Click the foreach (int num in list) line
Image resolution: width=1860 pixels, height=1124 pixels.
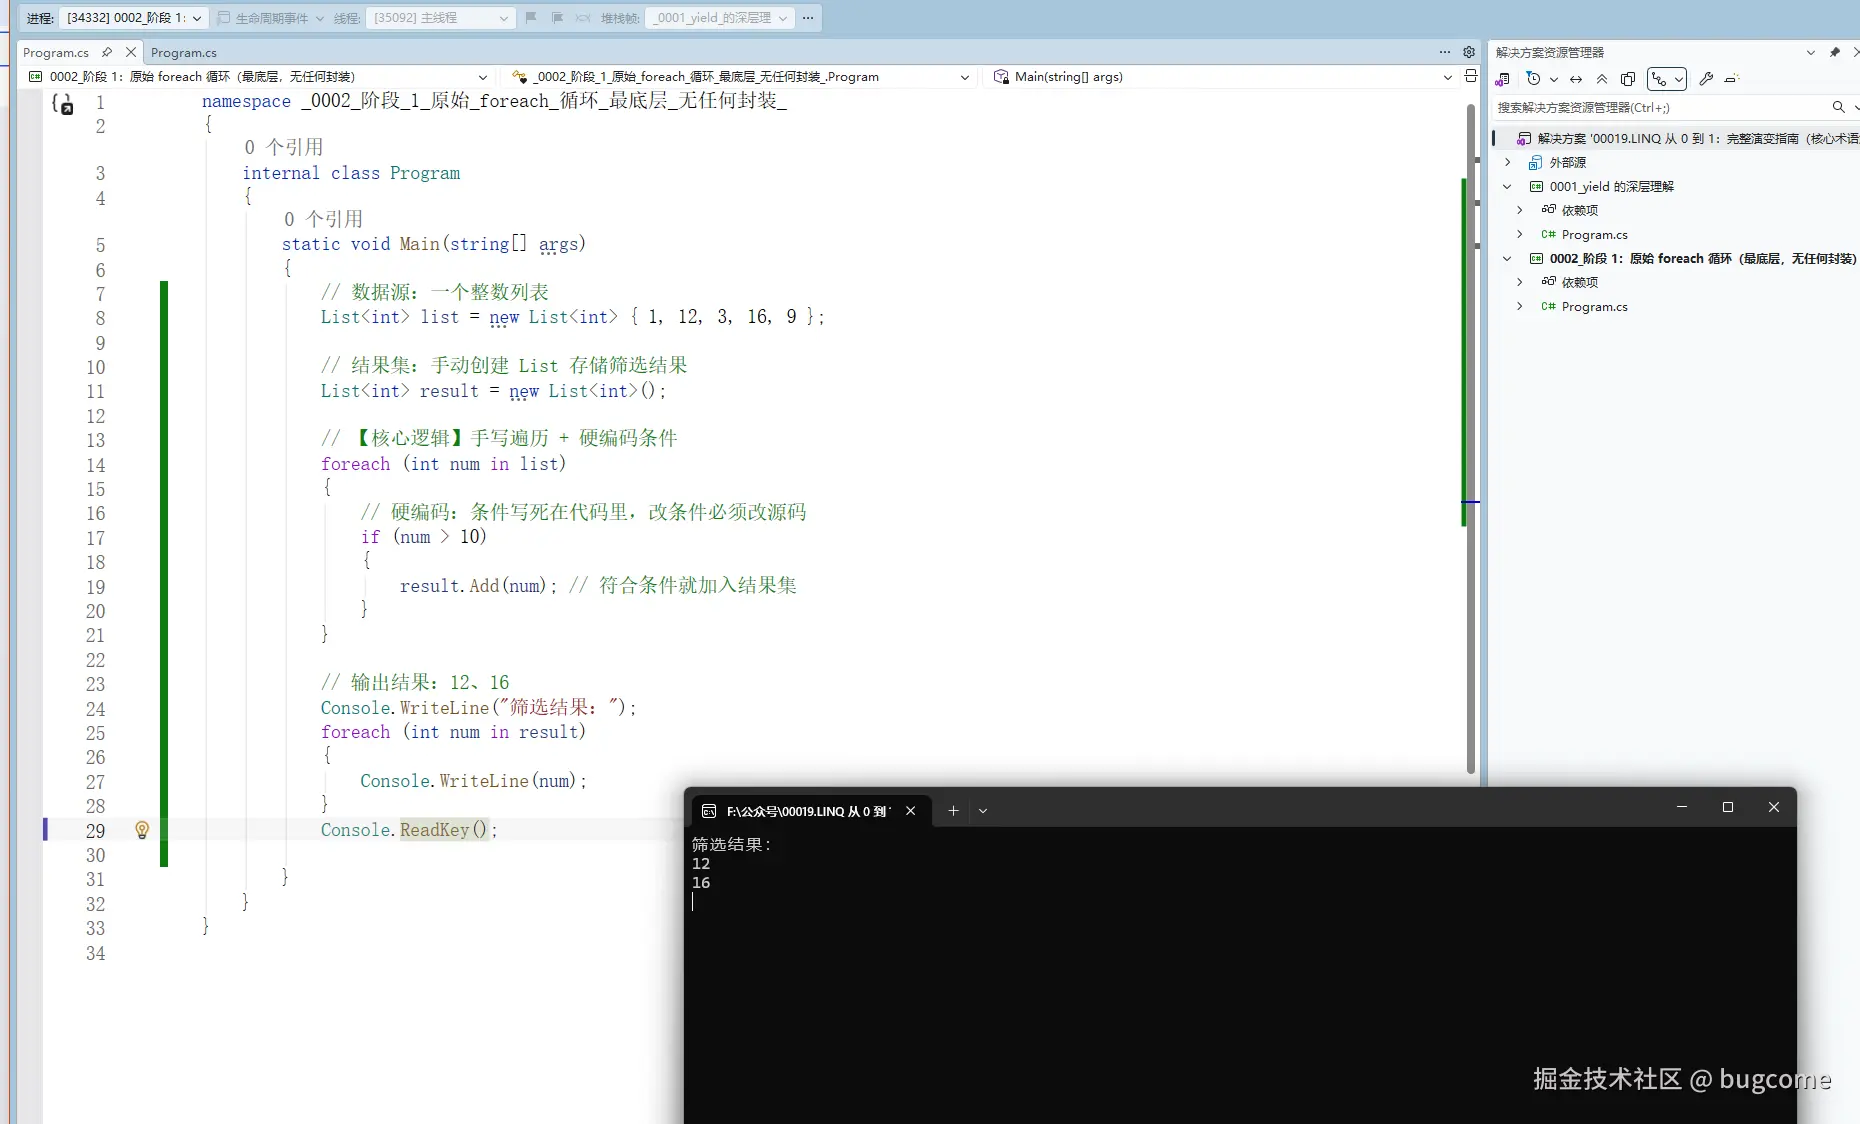pyautogui.click(x=443, y=464)
